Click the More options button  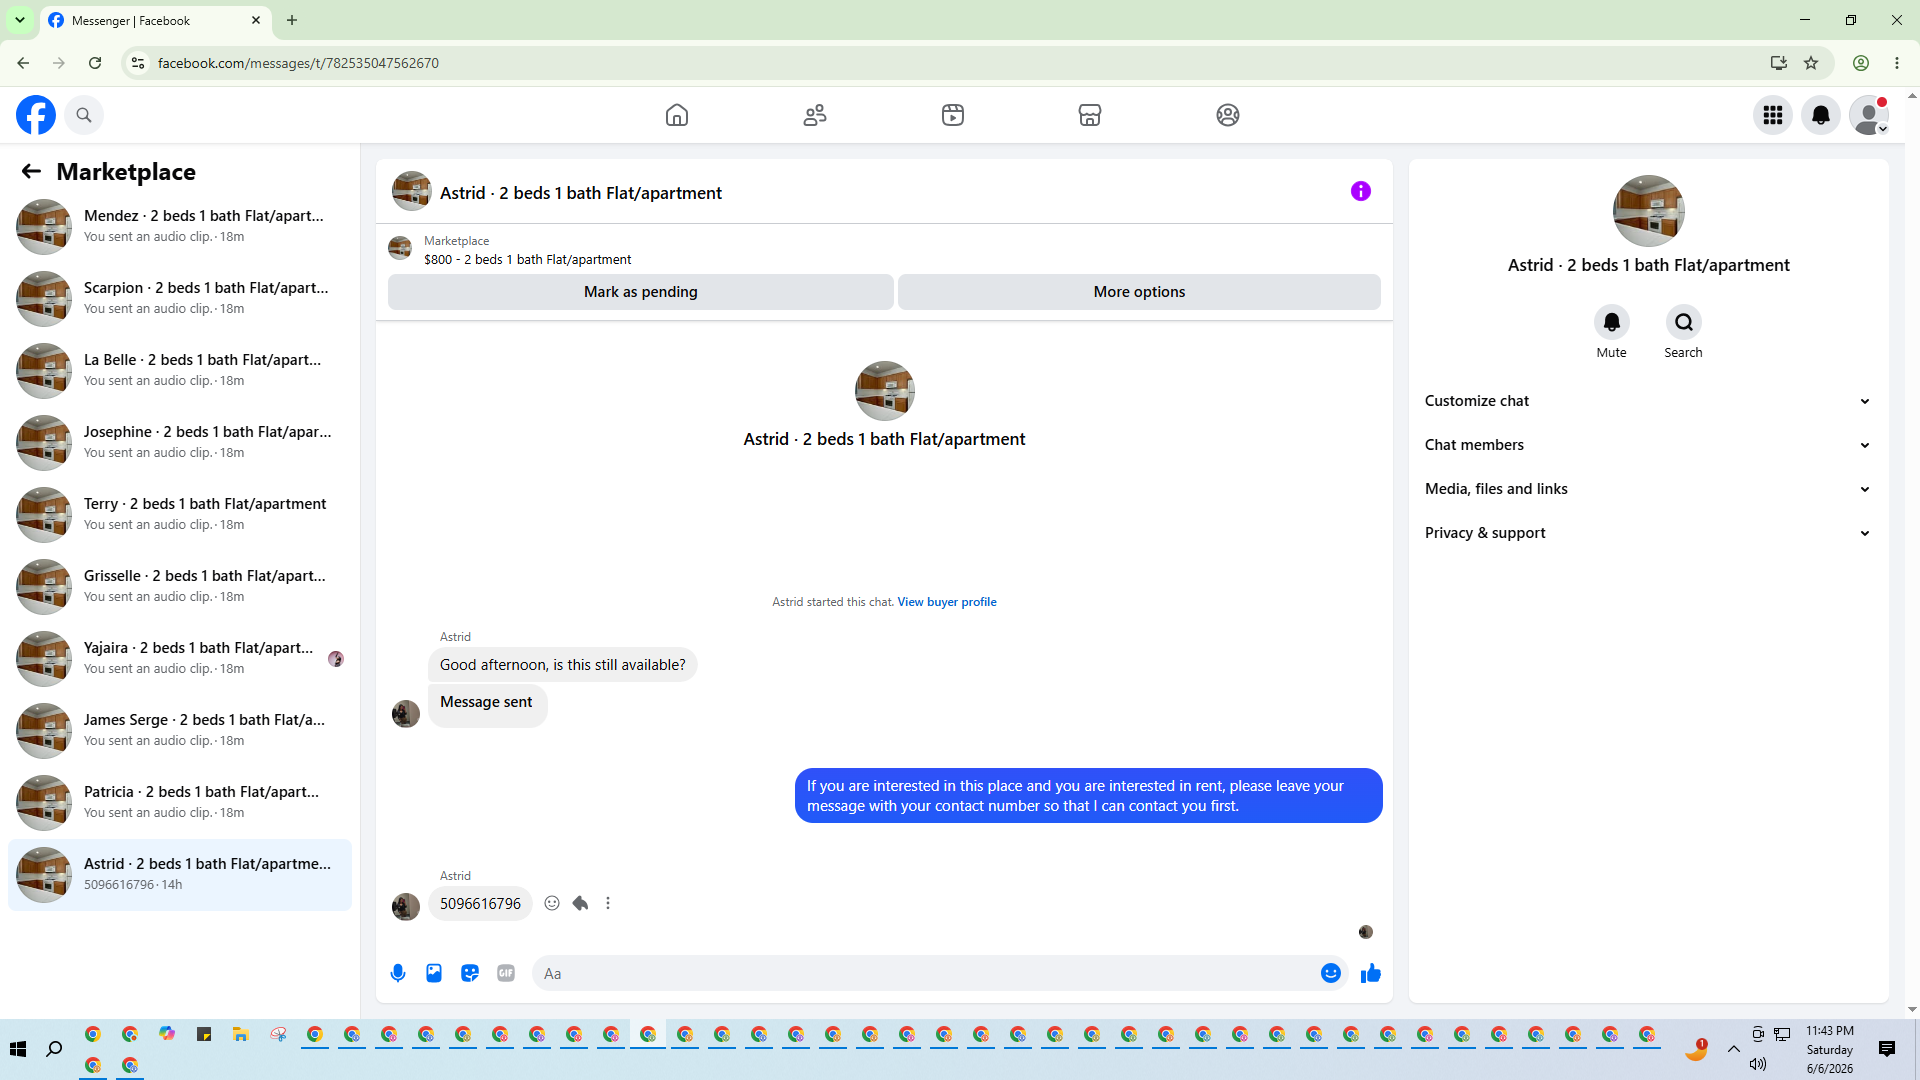(x=1139, y=292)
